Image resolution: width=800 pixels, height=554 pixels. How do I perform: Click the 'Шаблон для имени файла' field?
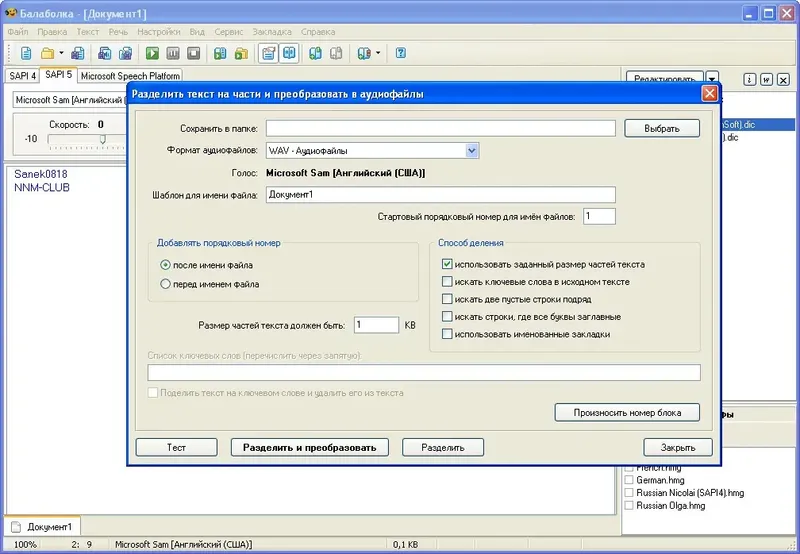[x=441, y=194]
